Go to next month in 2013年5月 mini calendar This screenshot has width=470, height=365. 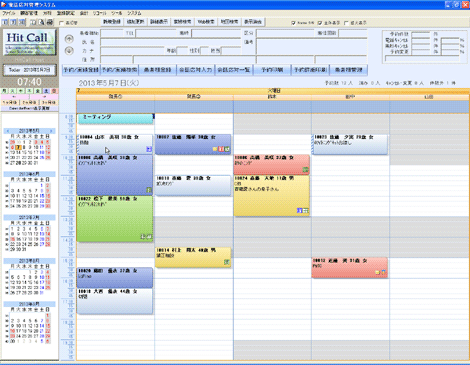(x=51, y=131)
